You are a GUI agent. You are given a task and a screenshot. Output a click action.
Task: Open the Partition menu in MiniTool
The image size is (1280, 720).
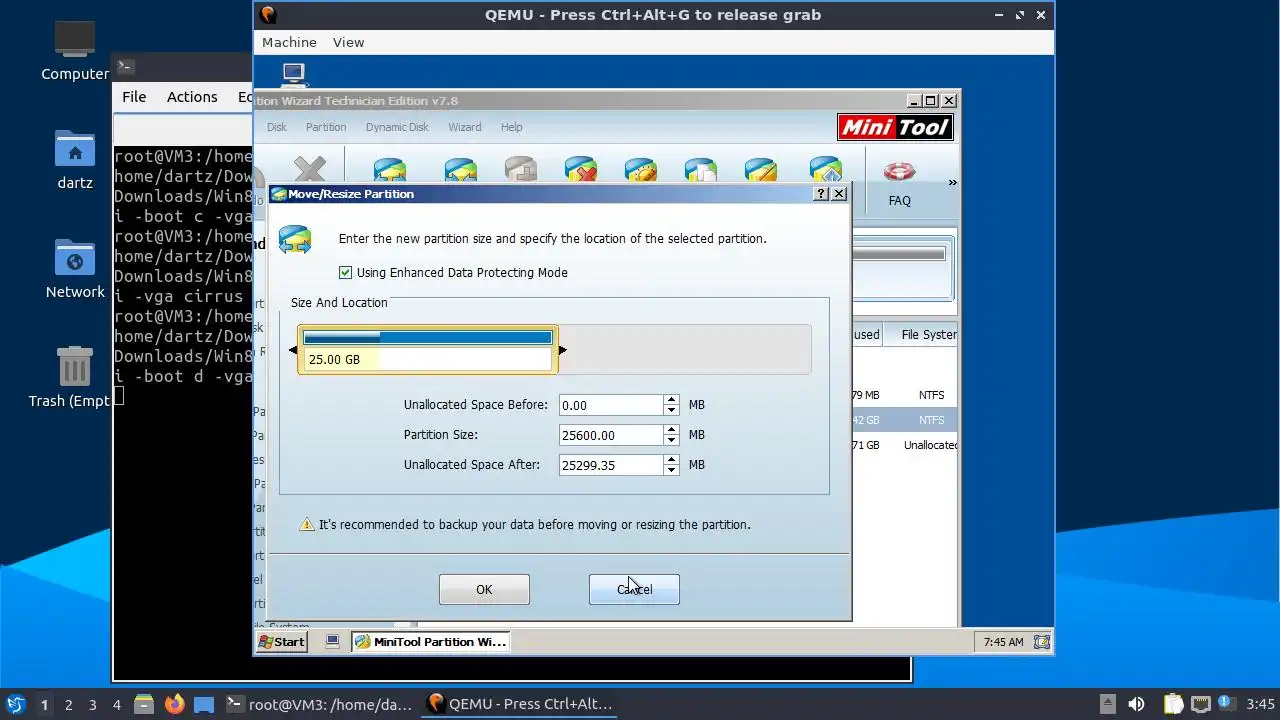[x=326, y=127]
